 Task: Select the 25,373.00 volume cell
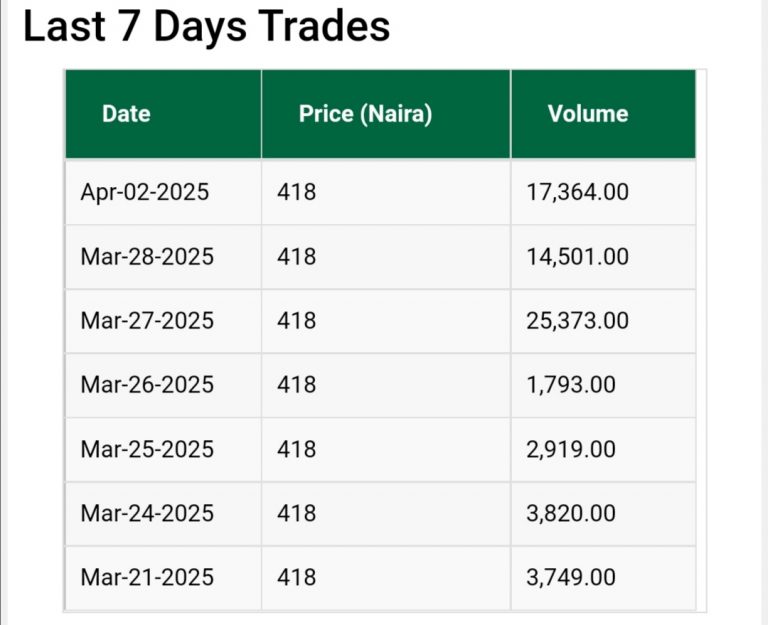(577, 321)
